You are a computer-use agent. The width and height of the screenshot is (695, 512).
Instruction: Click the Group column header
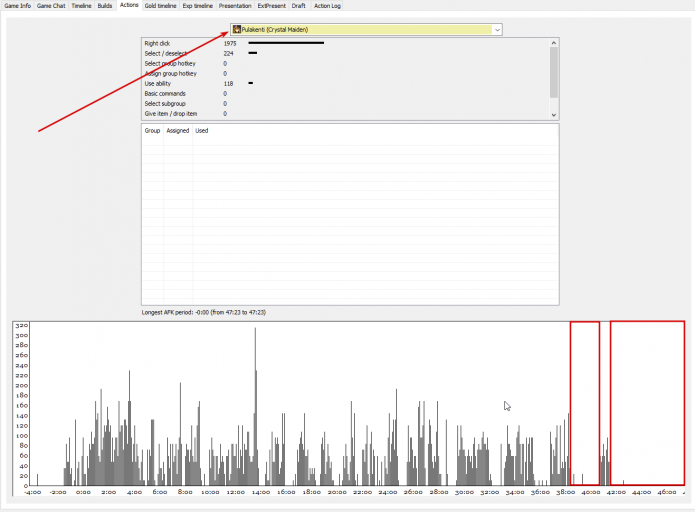[152, 131]
